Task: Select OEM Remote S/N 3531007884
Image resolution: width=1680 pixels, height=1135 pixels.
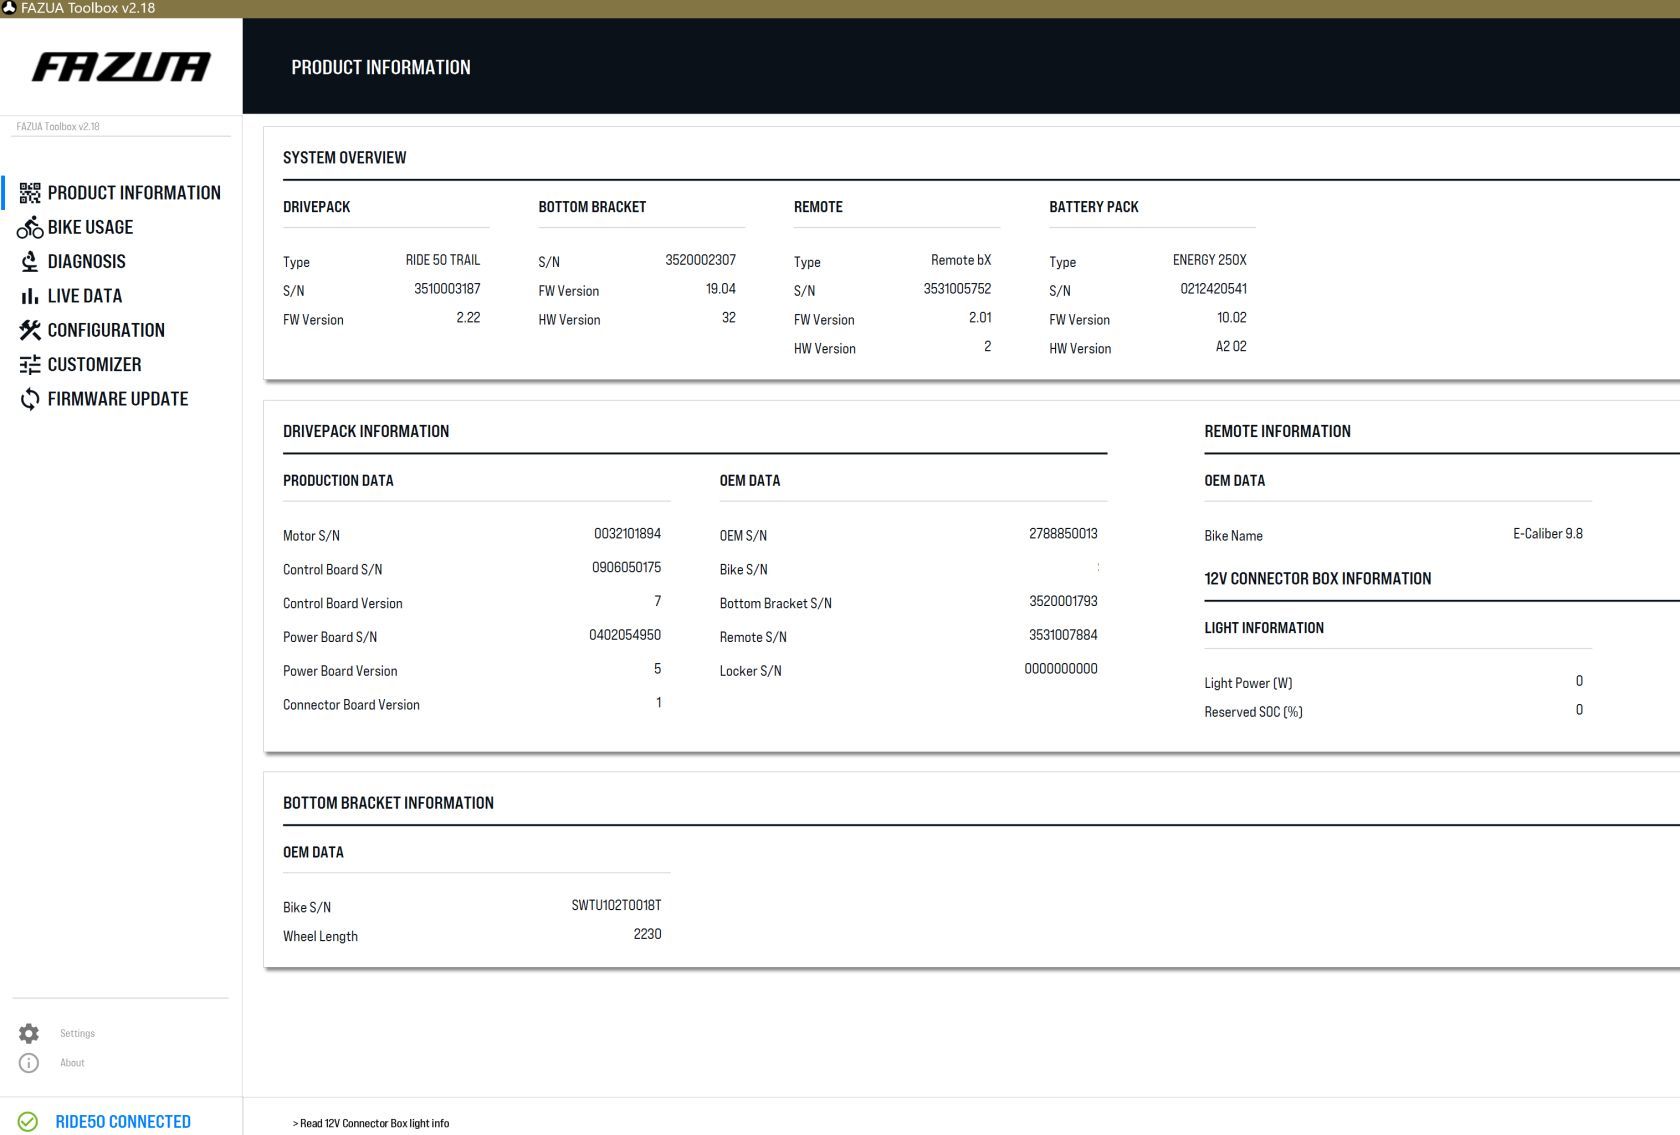Action: (1063, 635)
